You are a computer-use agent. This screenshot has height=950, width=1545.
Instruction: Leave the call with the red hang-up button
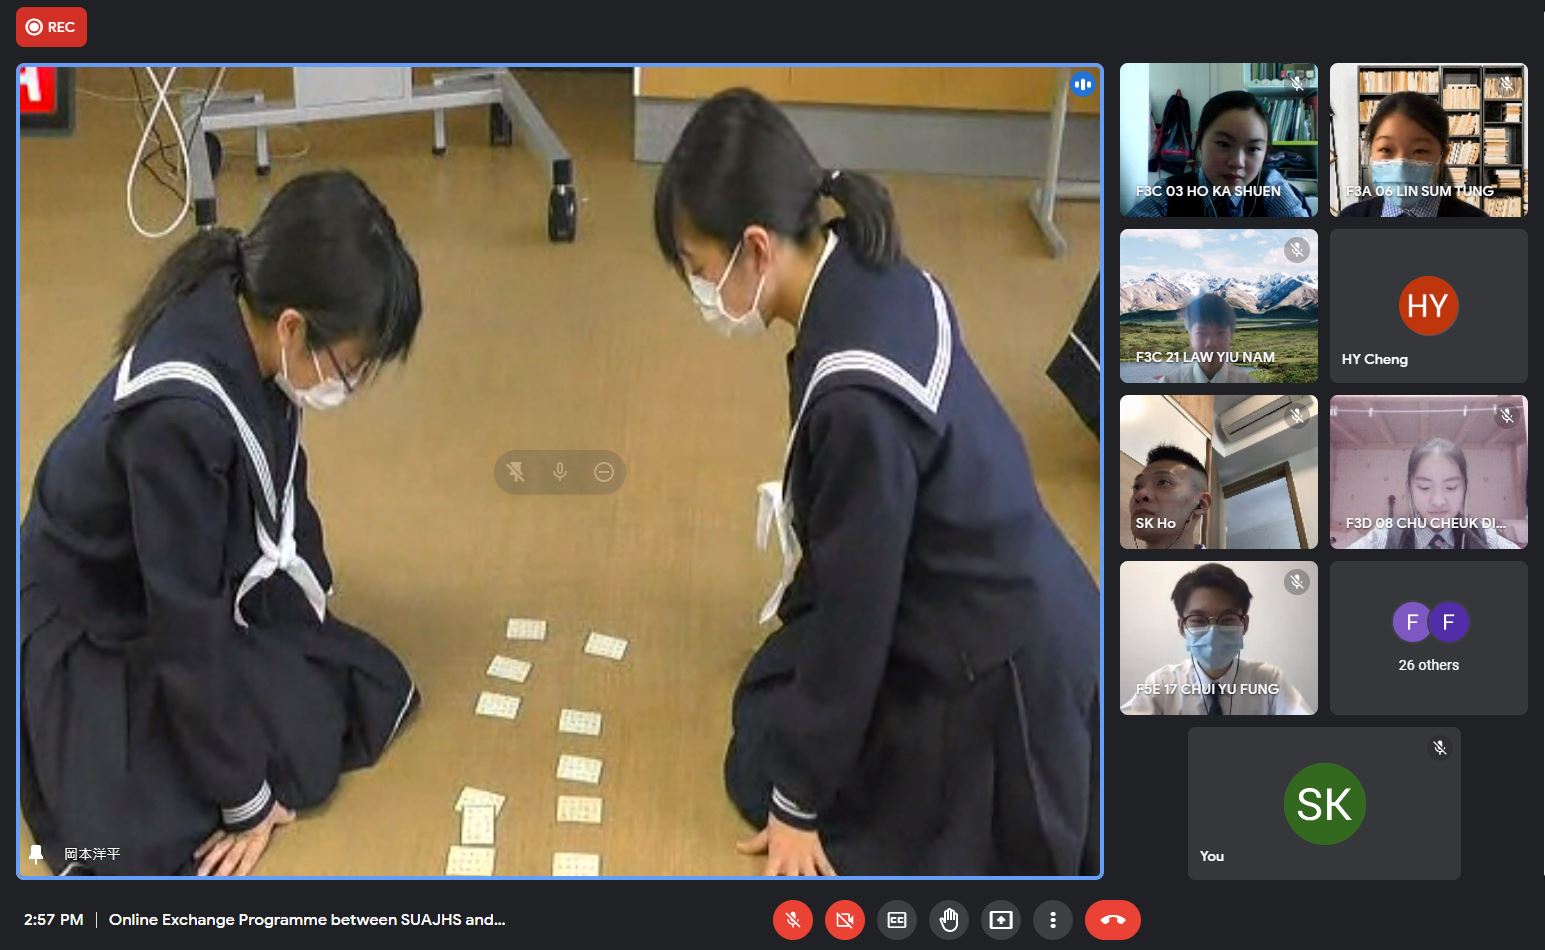1112,920
